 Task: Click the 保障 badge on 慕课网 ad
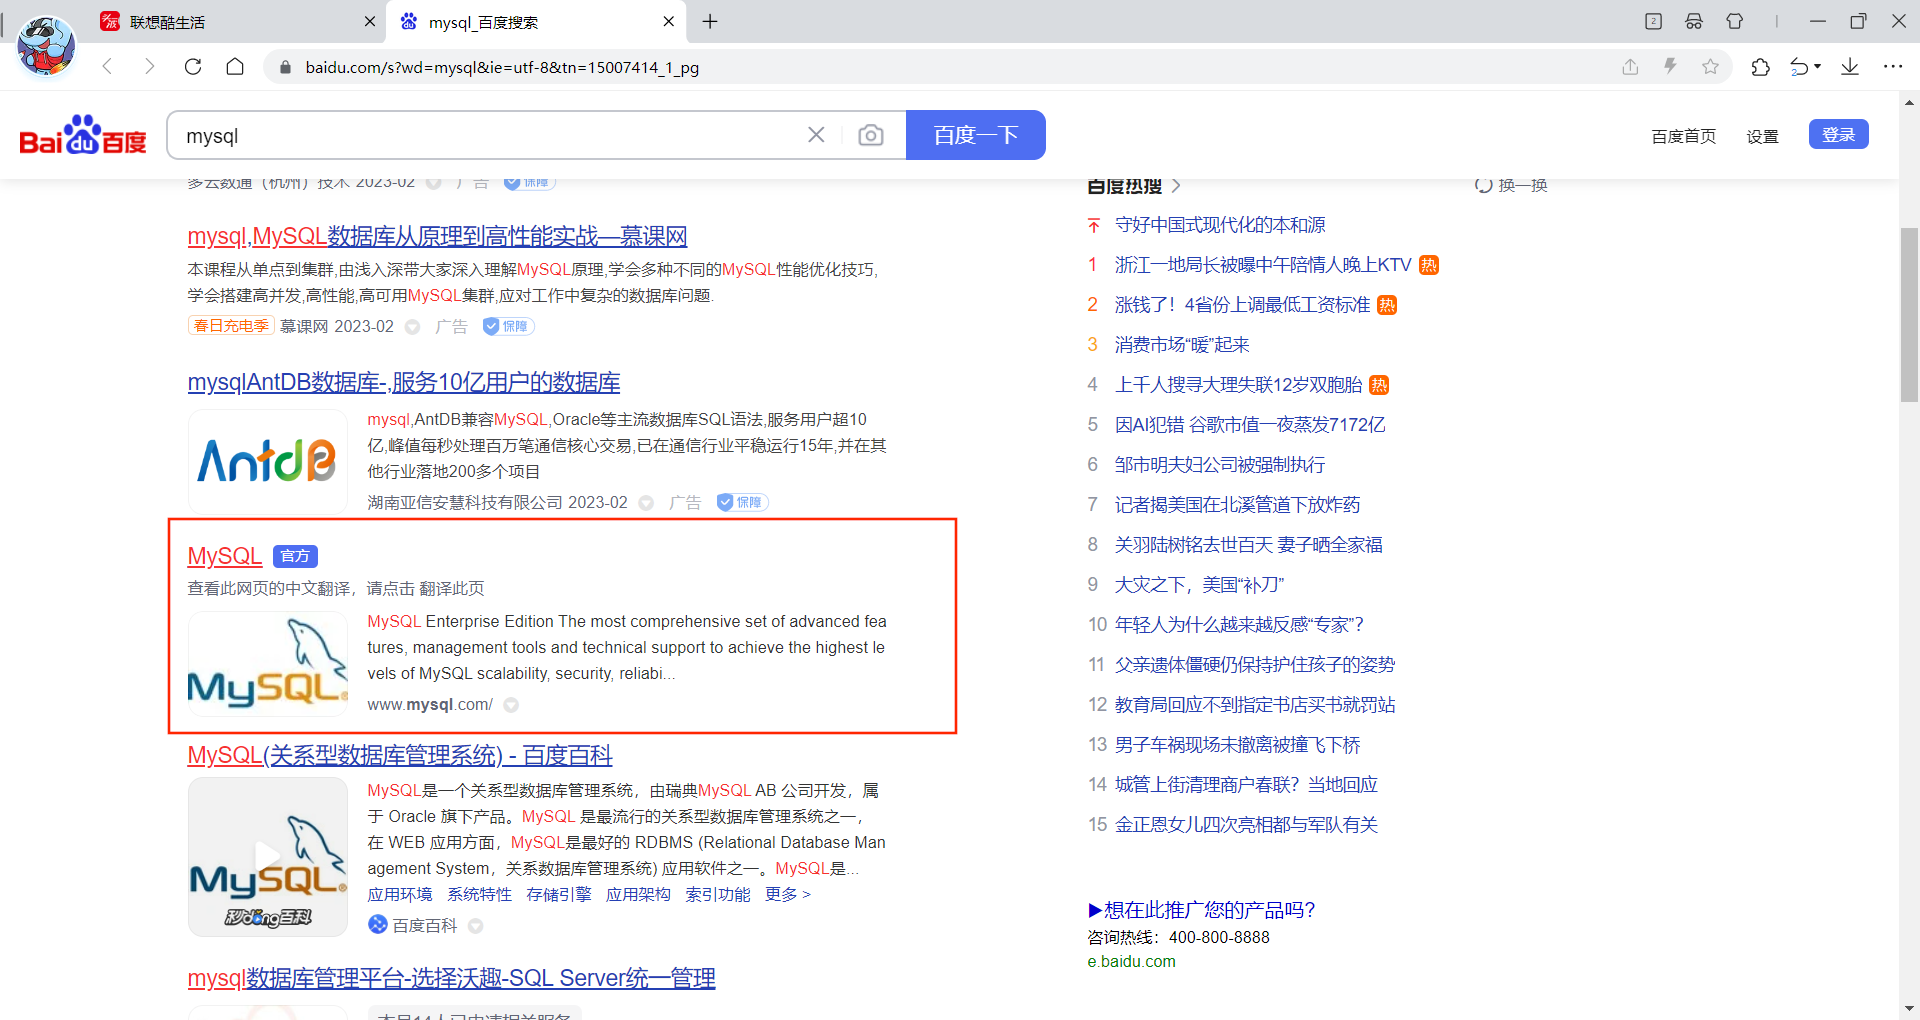pos(508,326)
